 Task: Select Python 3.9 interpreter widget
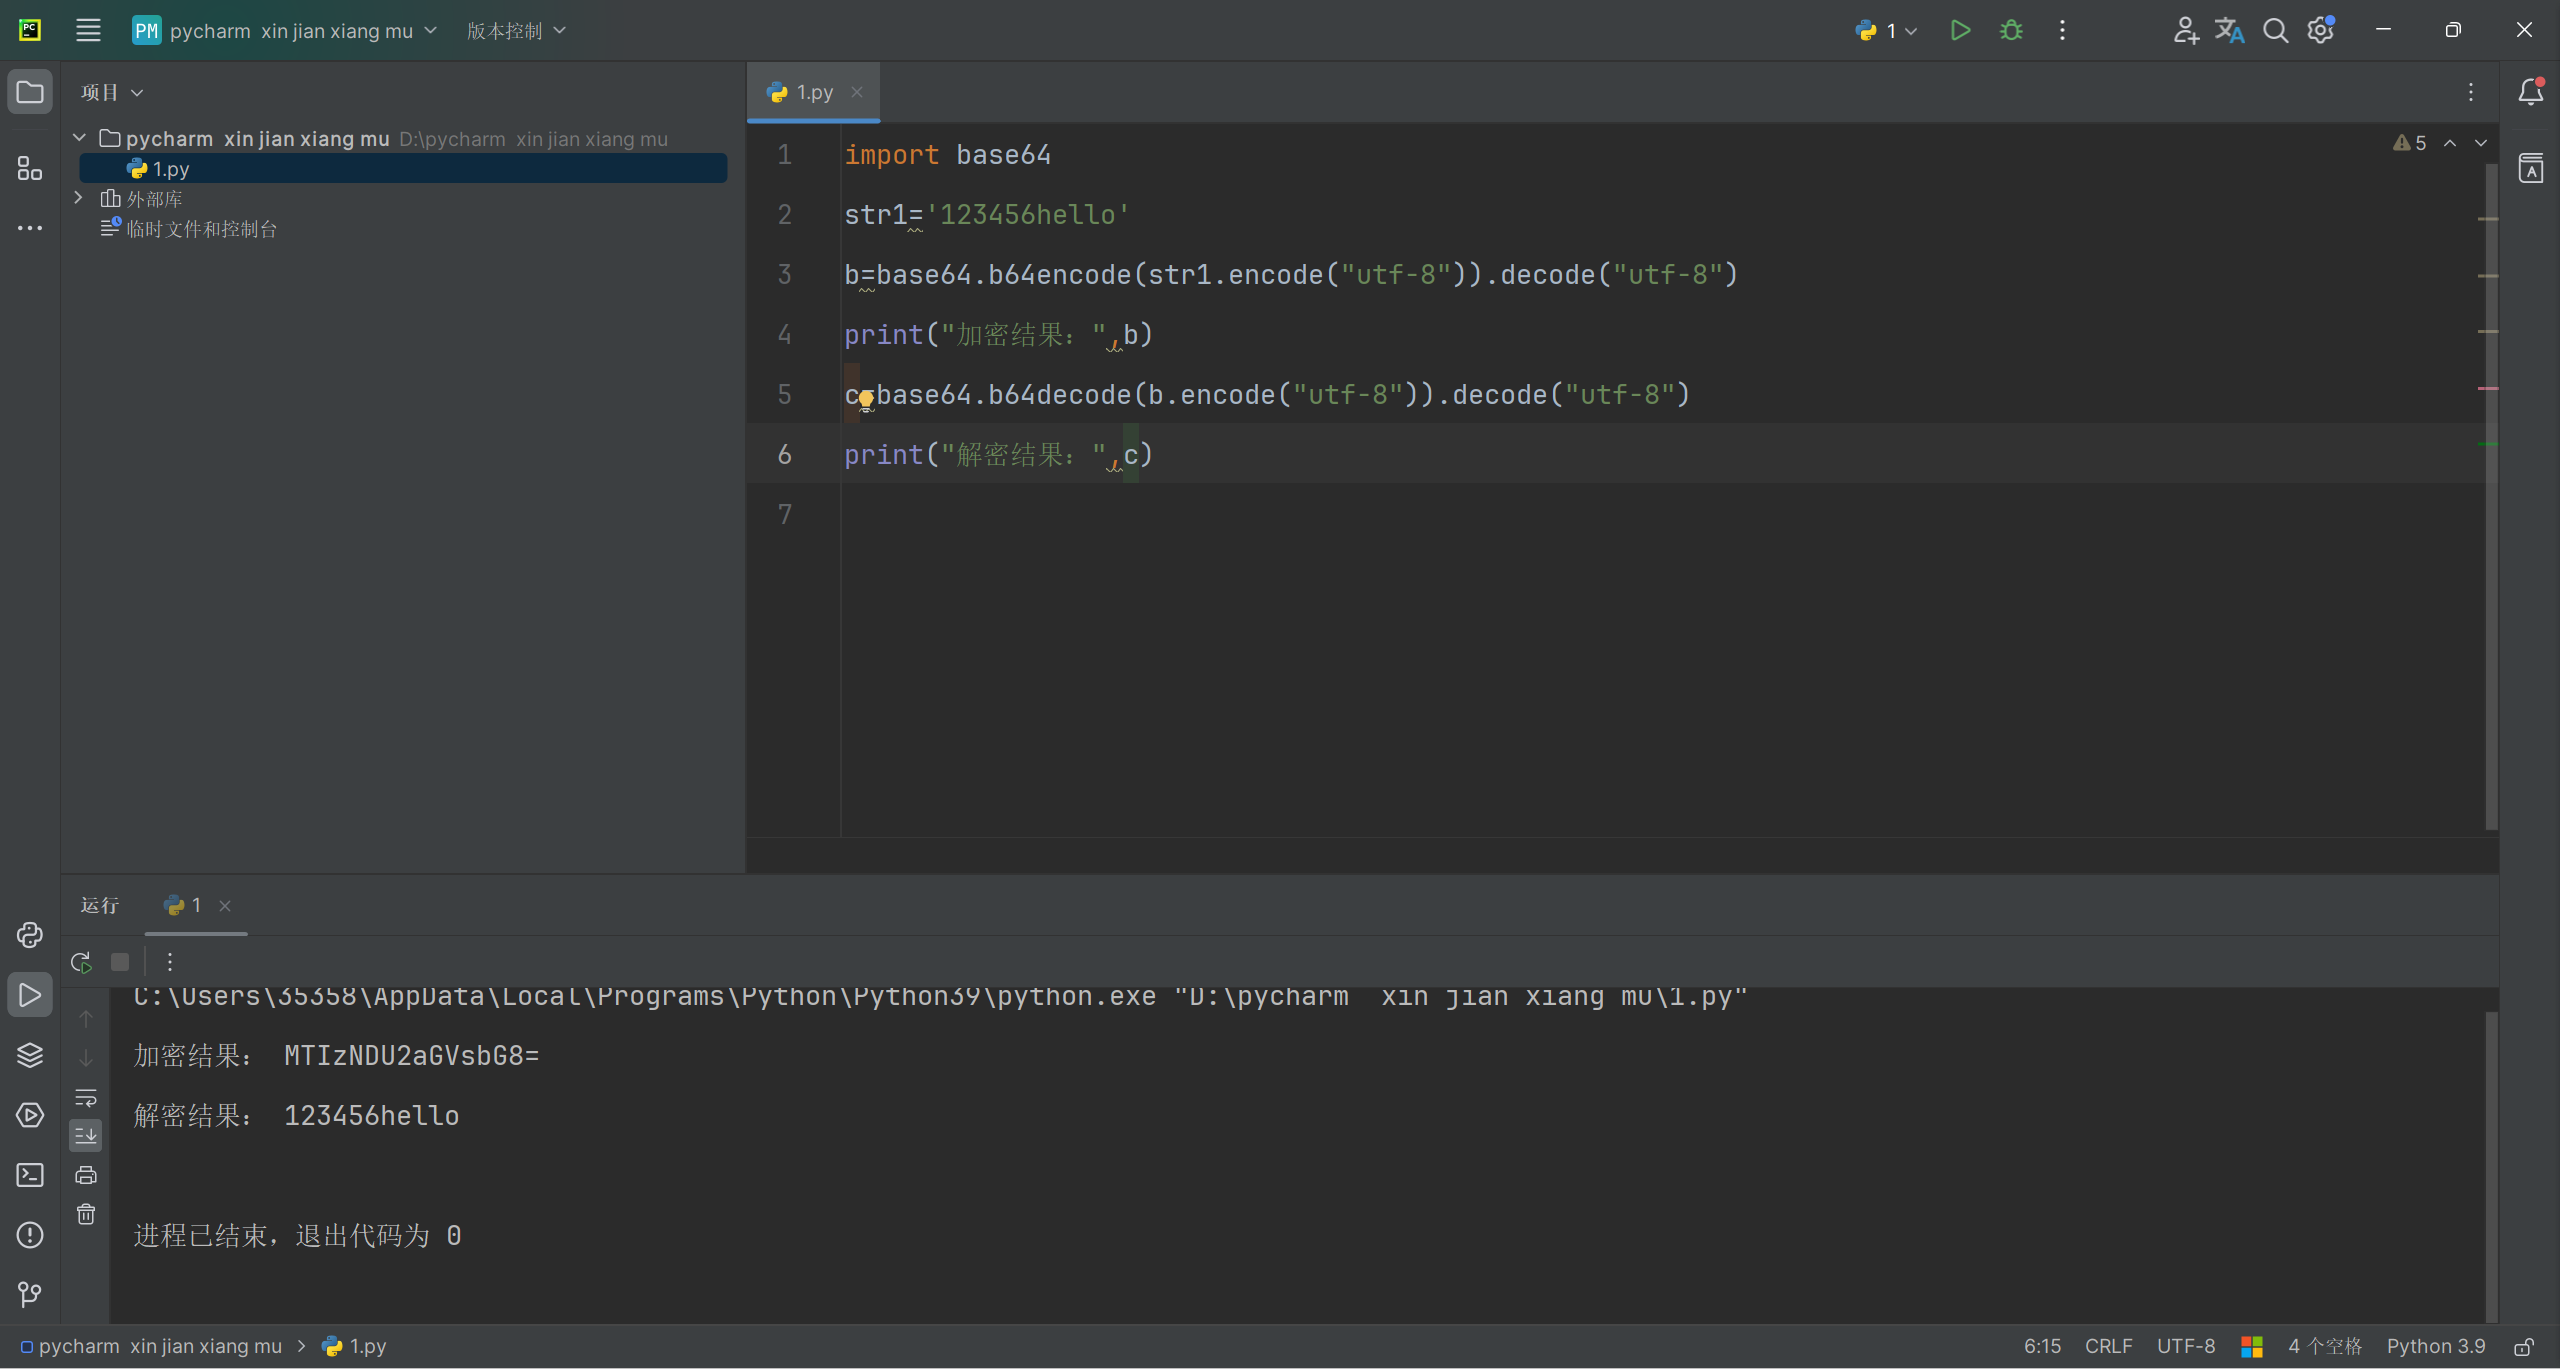pyautogui.click(x=2436, y=1346)
